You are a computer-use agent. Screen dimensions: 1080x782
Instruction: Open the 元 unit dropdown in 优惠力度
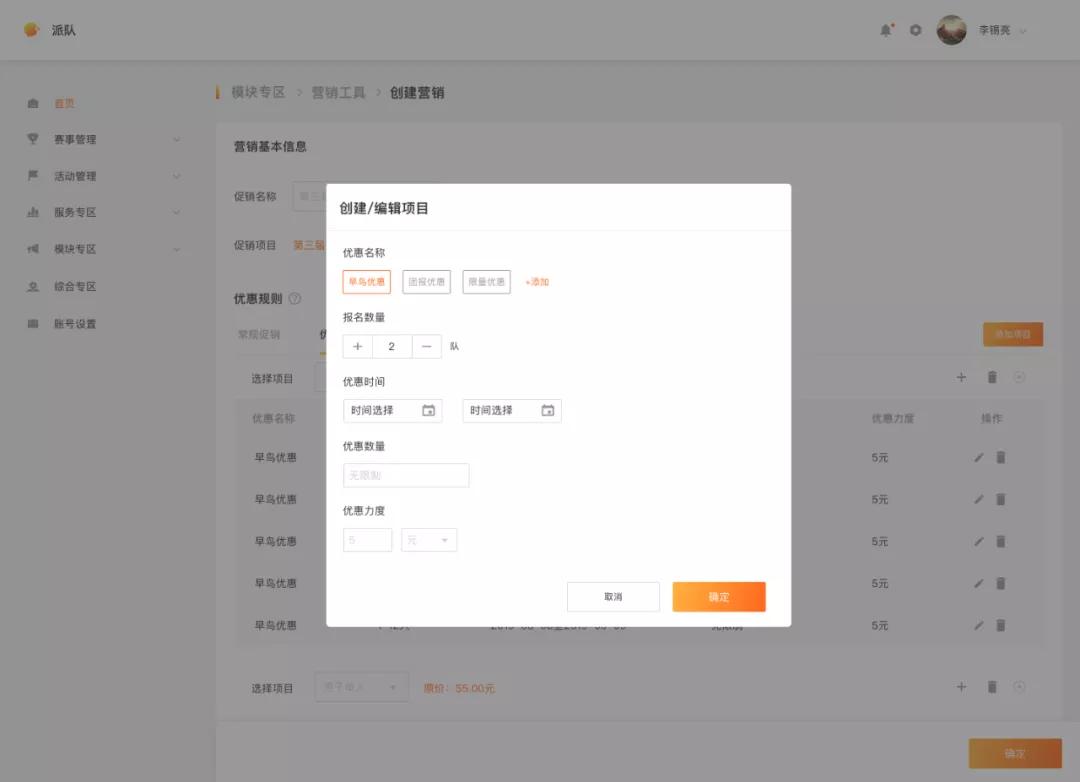428,539
